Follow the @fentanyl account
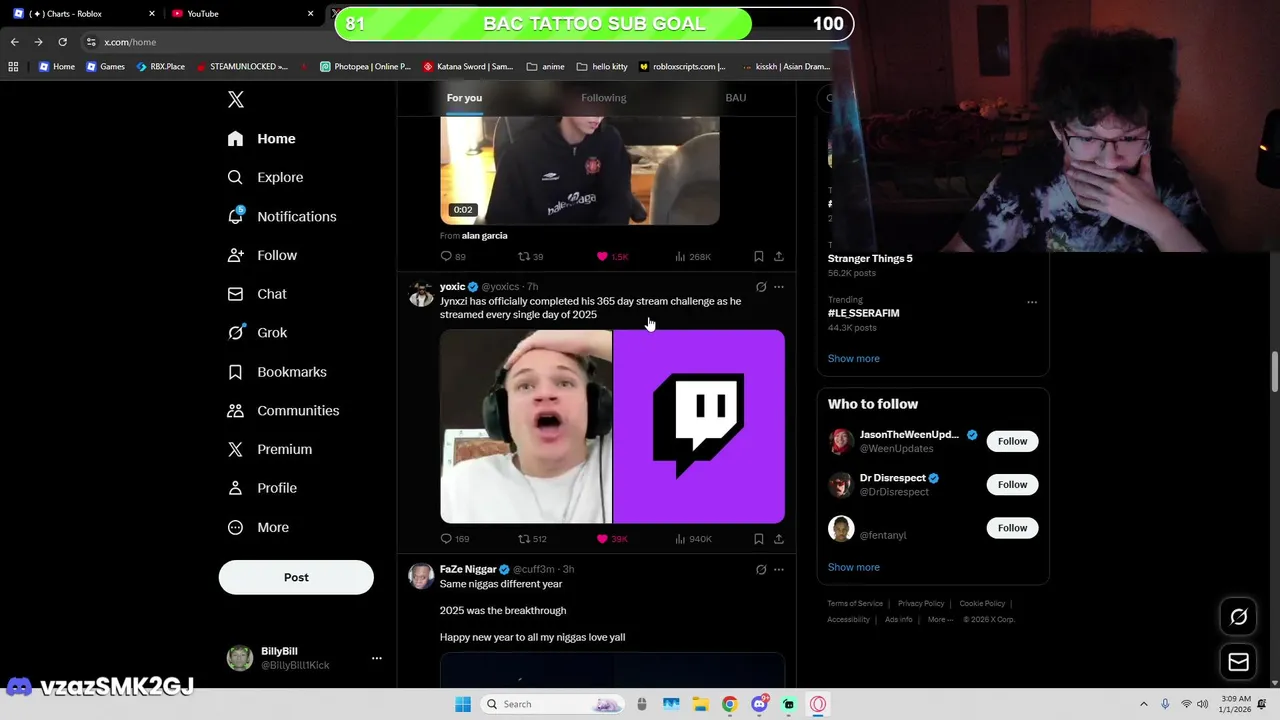 point(1012,528)
